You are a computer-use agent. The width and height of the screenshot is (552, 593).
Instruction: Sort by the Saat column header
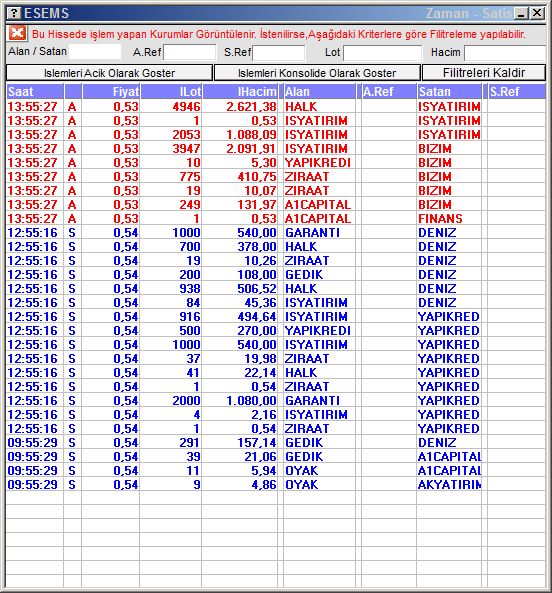35,92
